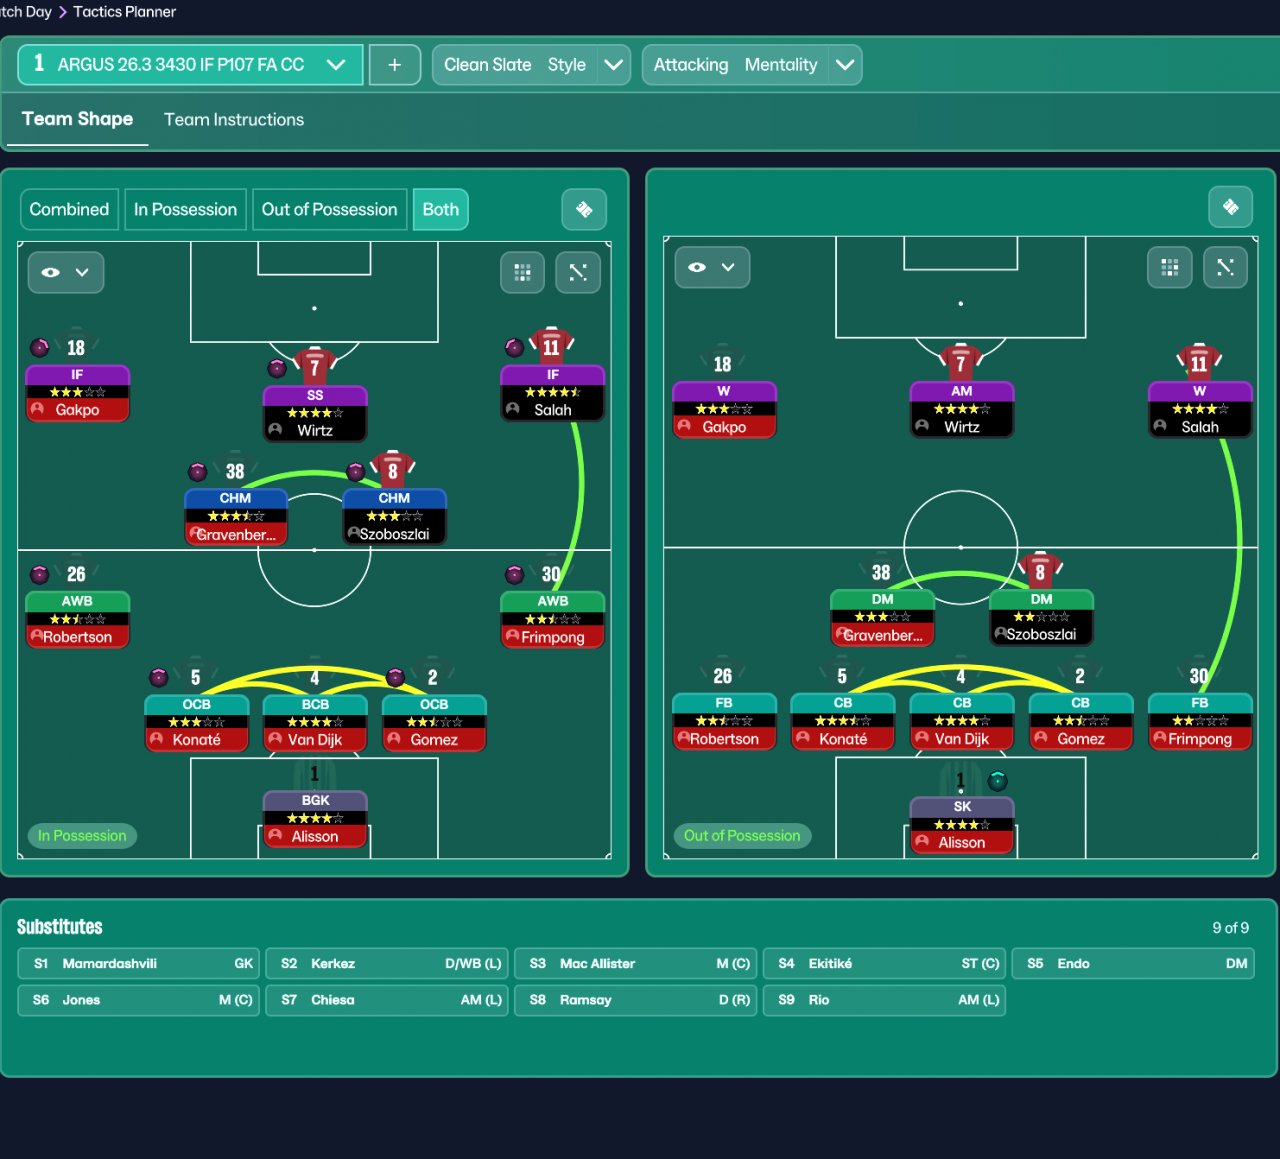Click Gomez OCB card on left pitch
Screen dimensions: 1280x1159
pyautogui.click(x=434, y=723)
